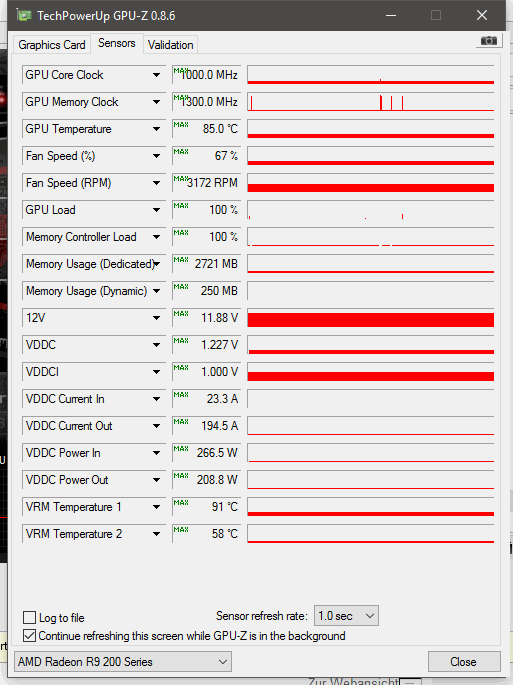Open Memory Usage (Dynamic) sensor menu
The height and width of the screenshot is (685, 513).
click(x=156, y=291)
